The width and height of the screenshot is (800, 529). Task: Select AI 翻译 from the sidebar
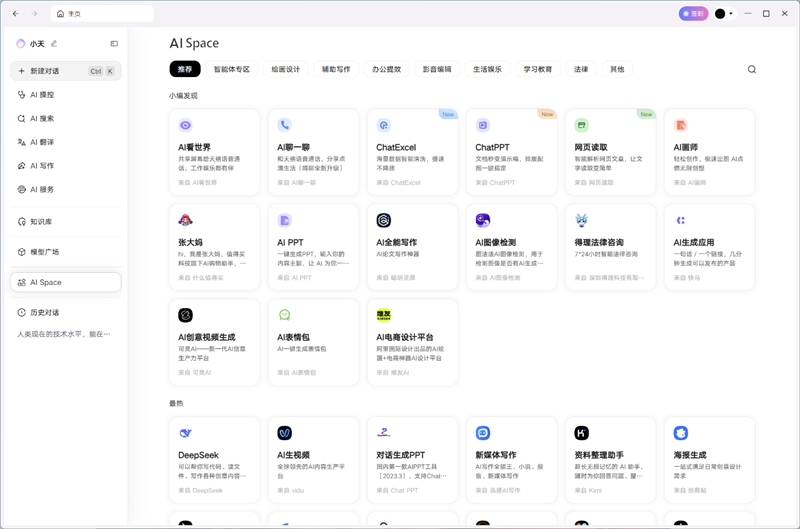click(x=42, y=142)
